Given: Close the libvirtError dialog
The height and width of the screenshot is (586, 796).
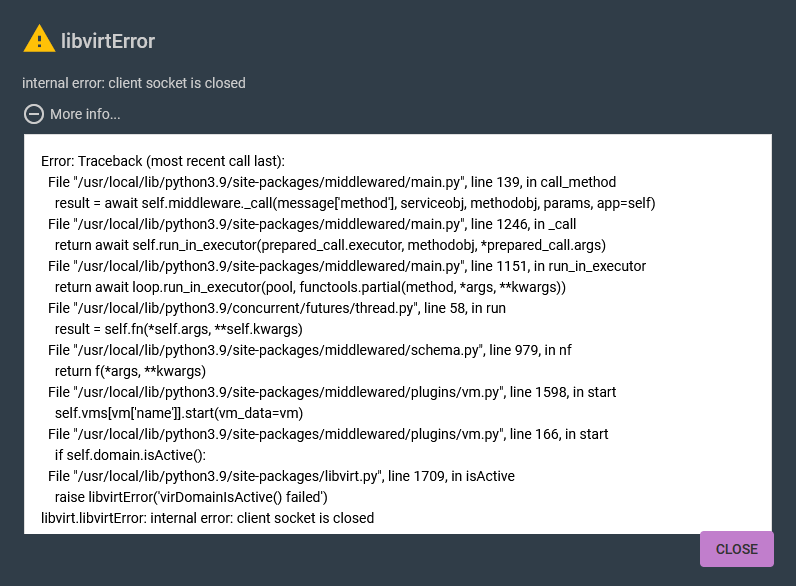Looking at the screenshot, I should [x=737, y=549].
